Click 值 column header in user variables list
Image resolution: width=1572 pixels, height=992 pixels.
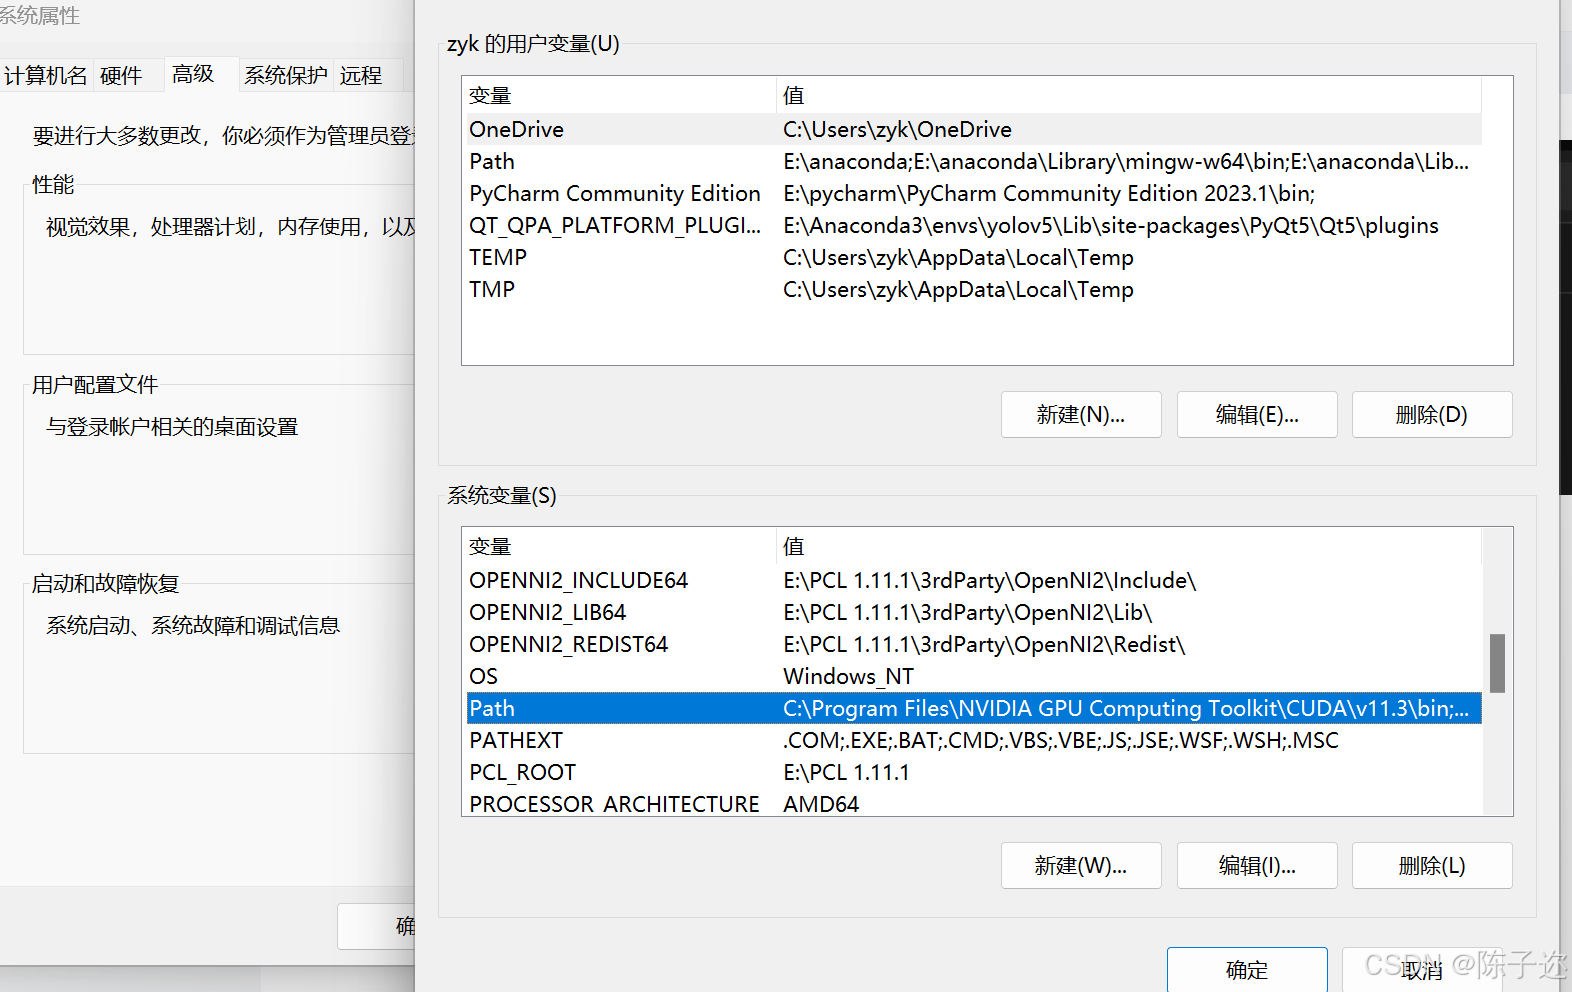1129,95
